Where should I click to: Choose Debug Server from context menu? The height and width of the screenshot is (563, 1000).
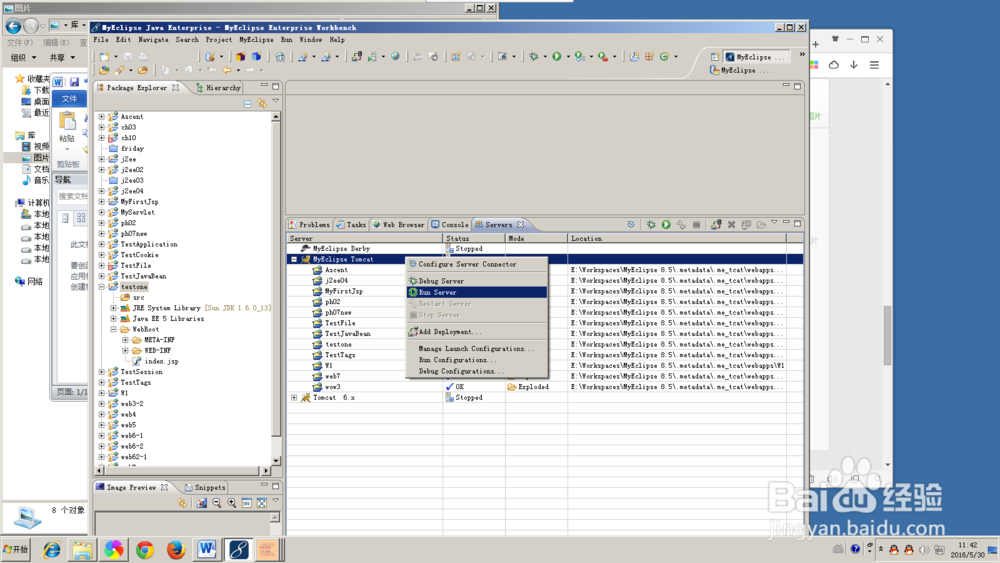point(476,281)
